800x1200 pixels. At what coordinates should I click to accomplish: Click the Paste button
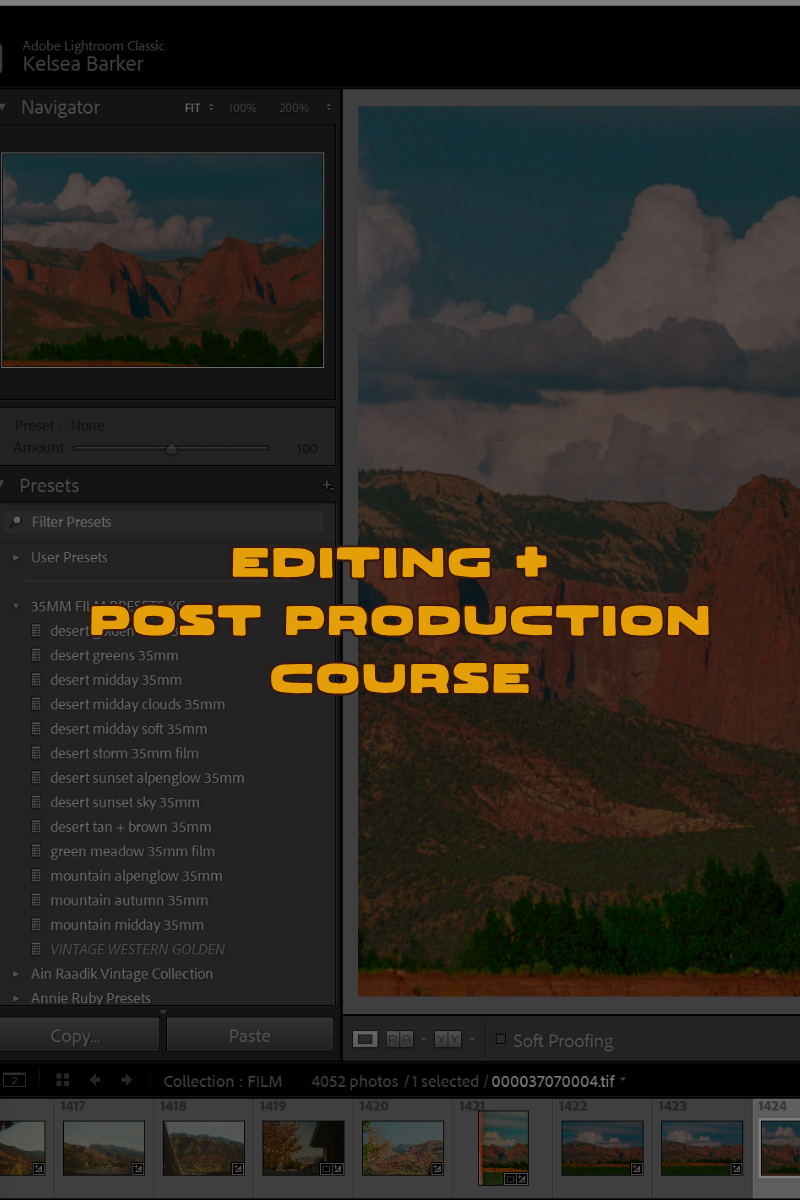[x=250, y=1036]
